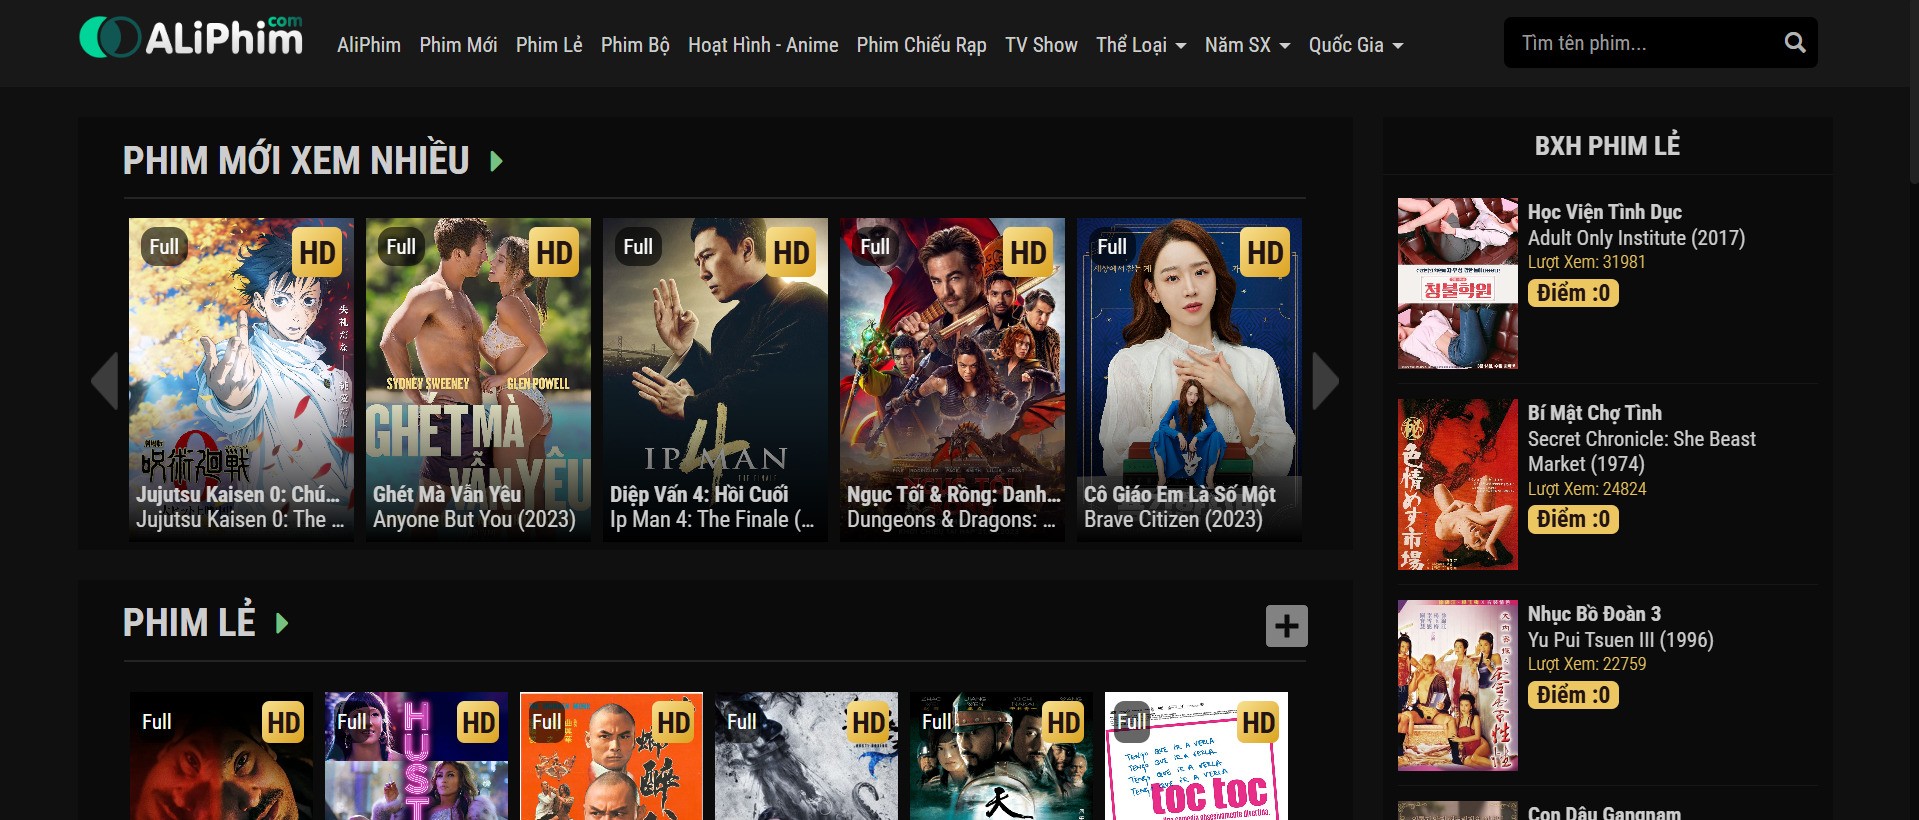Expand the Quốc Gia dropdown
Screen dimensions: 1919x820
pyautogui.click(x=1355, y=45)
